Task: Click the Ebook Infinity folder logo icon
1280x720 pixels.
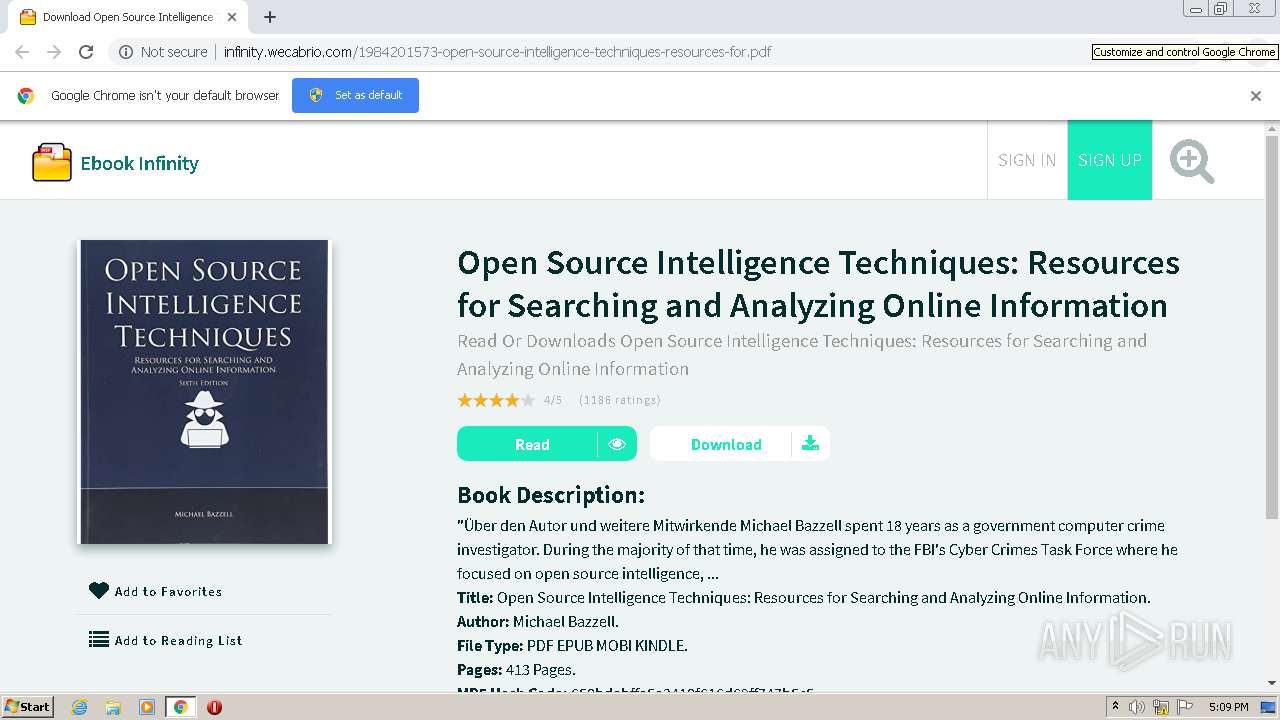Action: pos(52,162)
